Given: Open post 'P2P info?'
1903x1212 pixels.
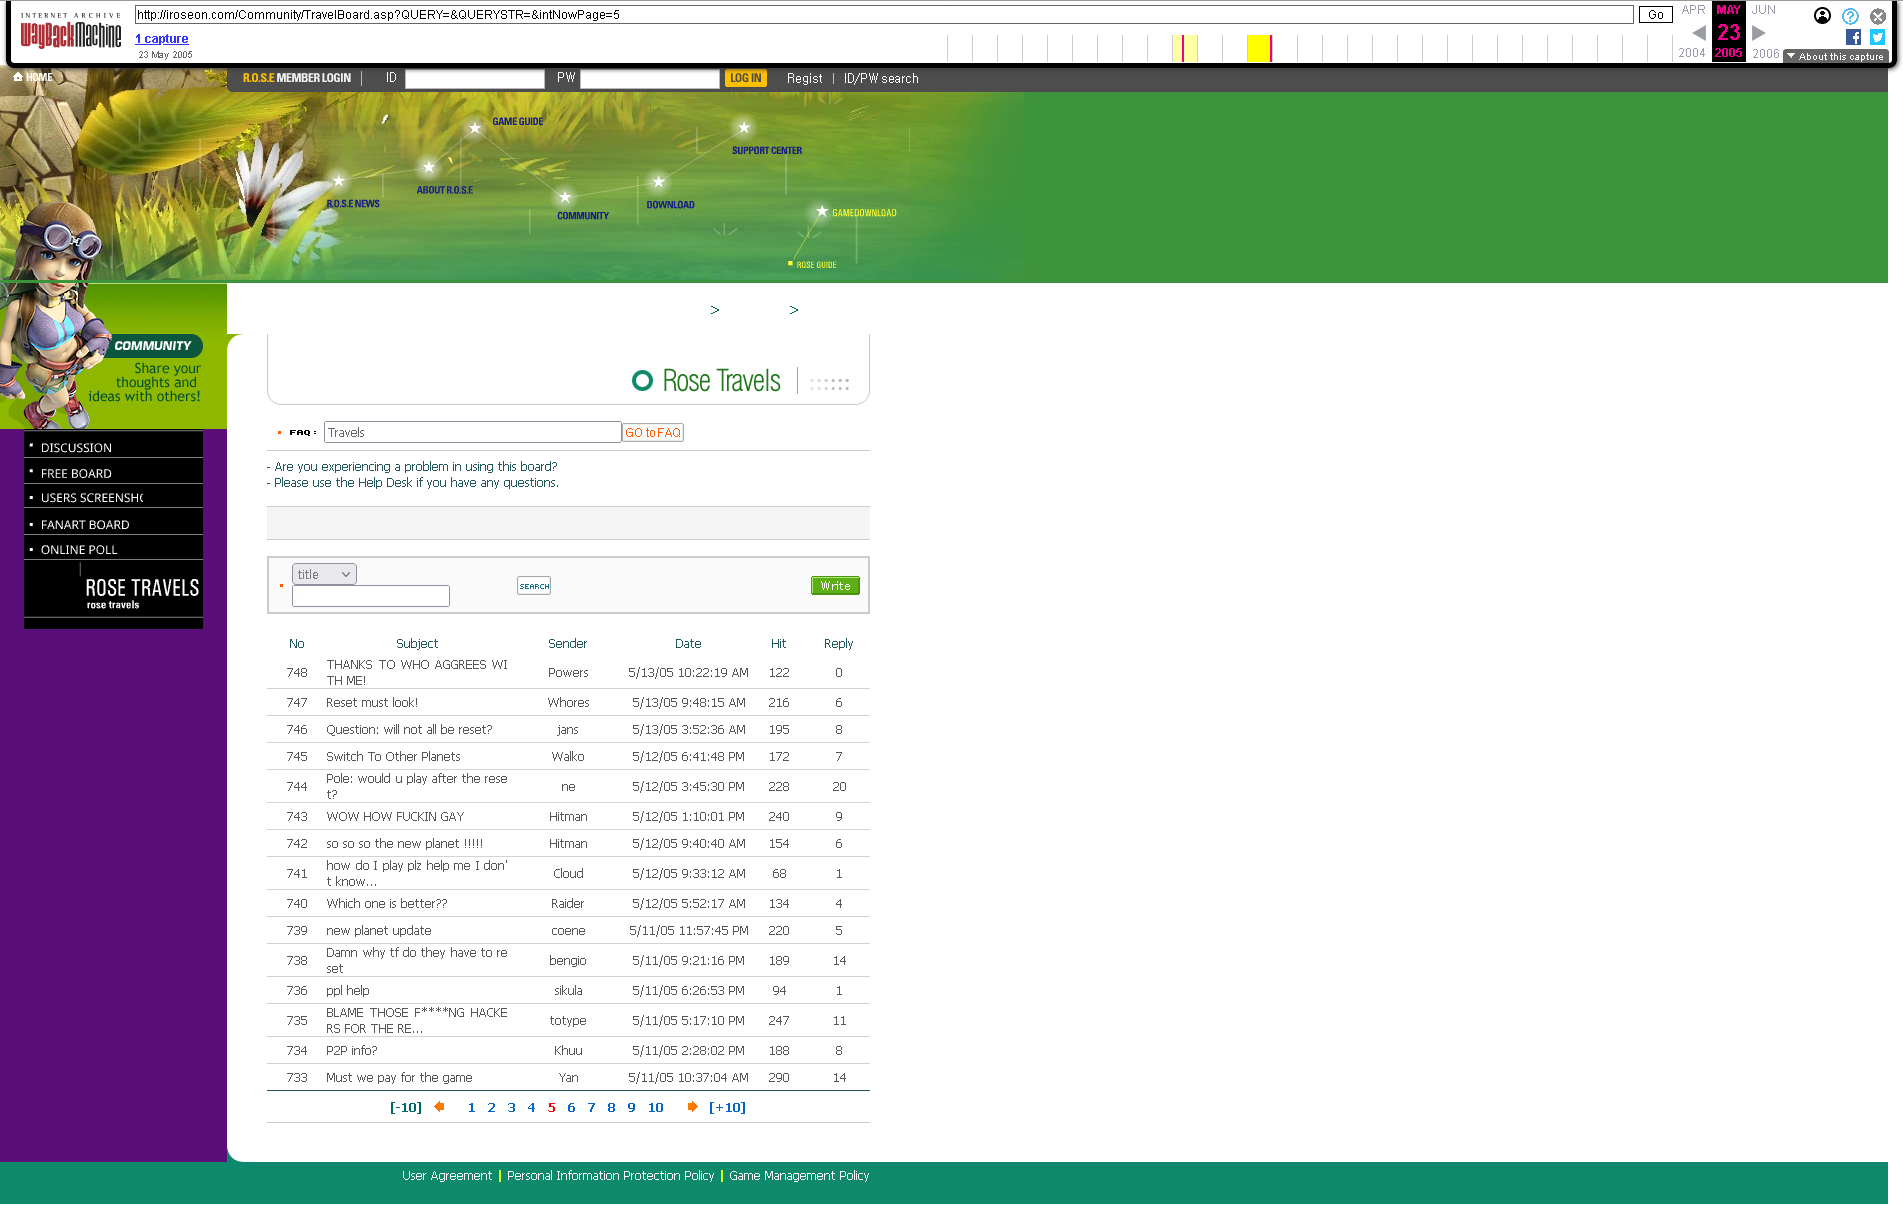Looking at the screenshot, I should click(x=352, y=1051).
